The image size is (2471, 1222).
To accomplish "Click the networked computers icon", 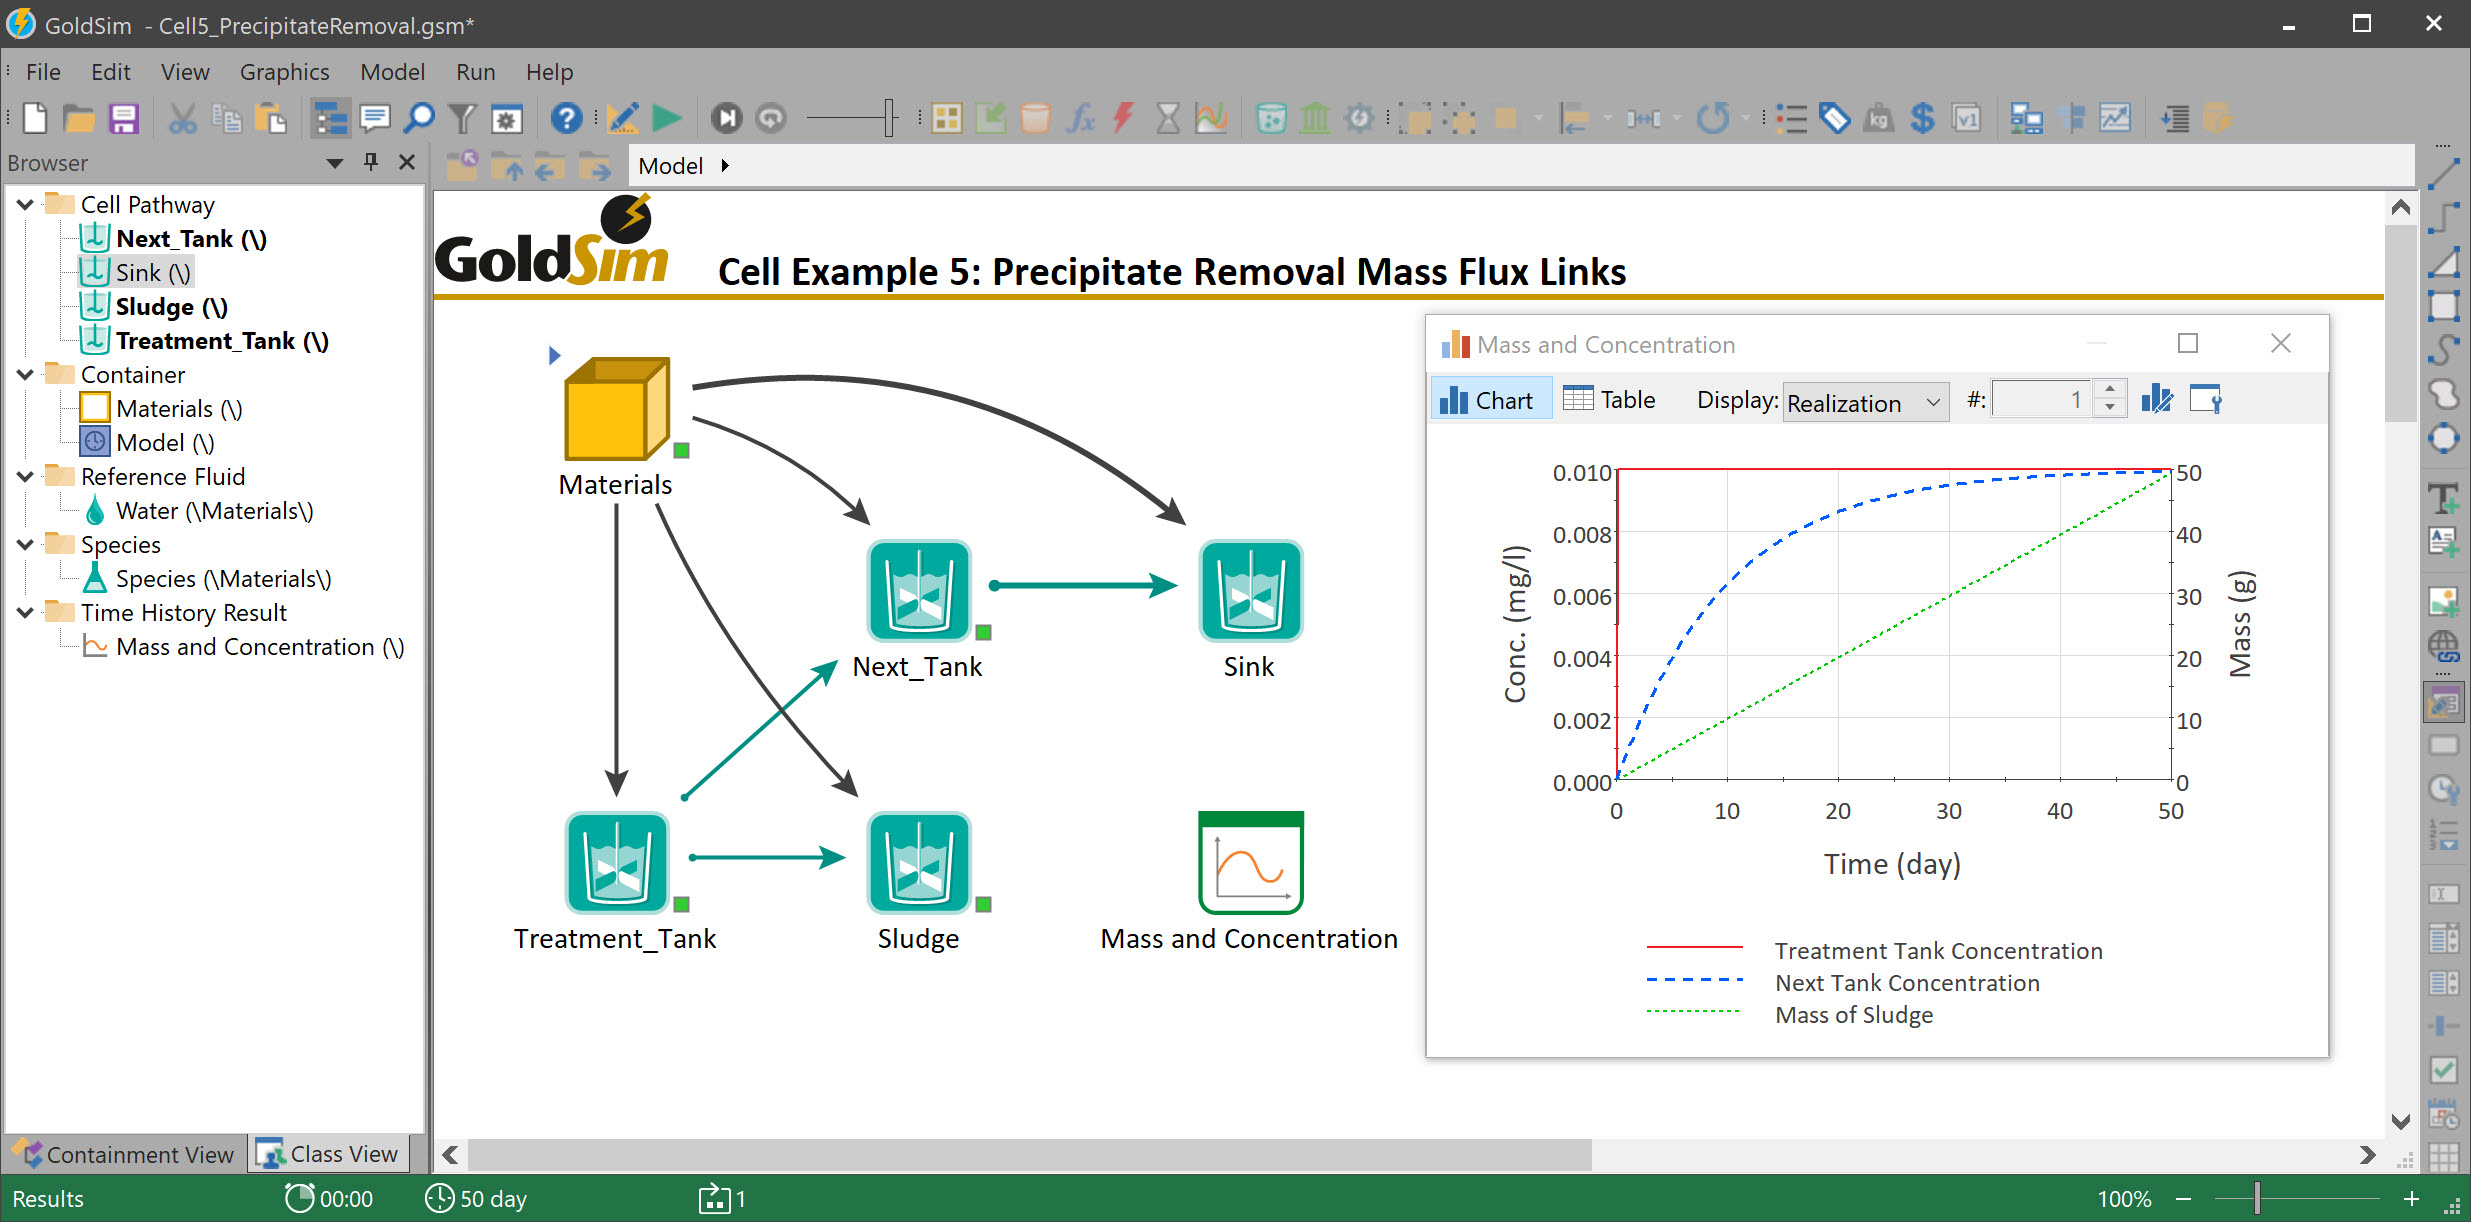I will (2027, 119).
